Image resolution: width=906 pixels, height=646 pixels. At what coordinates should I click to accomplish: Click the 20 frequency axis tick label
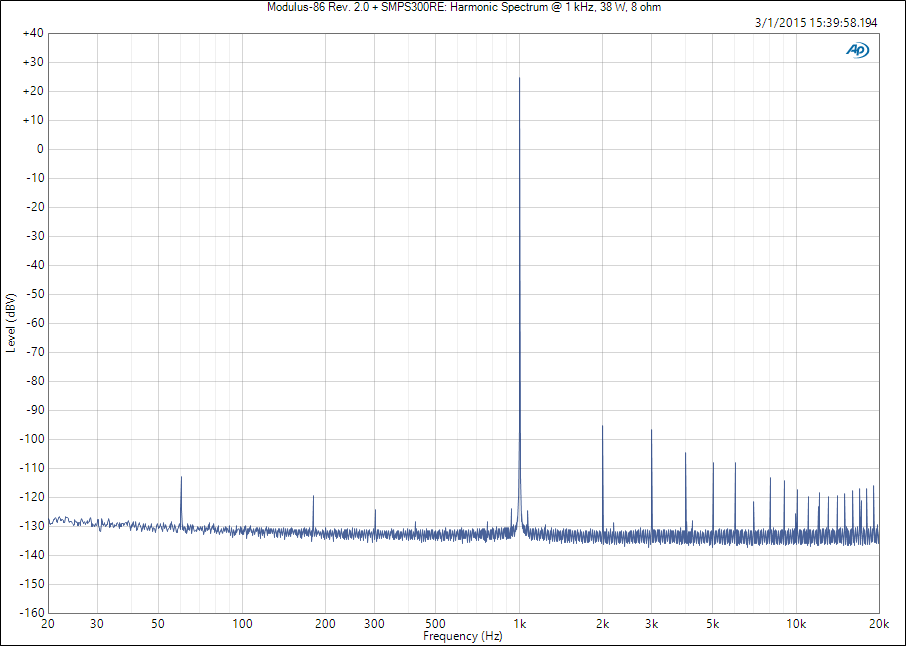pos(48,624)
